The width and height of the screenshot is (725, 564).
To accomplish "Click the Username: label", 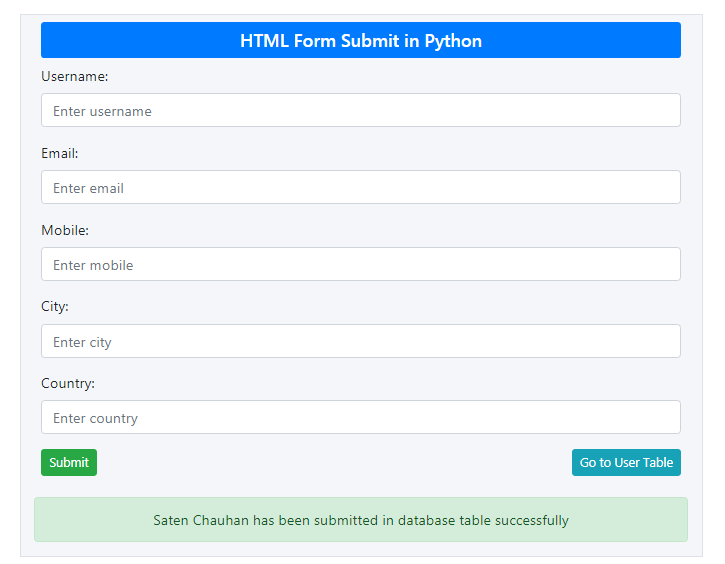I will [x=74, y=76].
